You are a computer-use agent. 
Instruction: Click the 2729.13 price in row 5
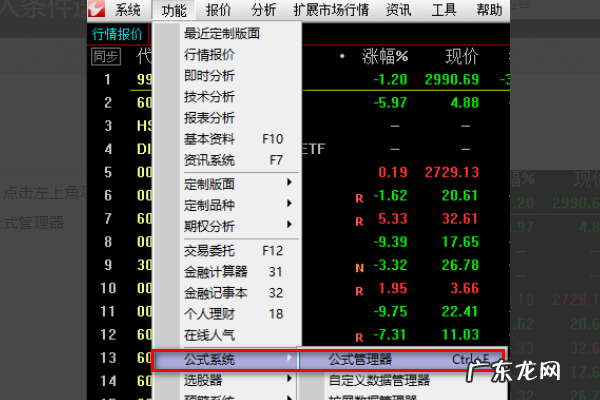click(x=452, y=172)
